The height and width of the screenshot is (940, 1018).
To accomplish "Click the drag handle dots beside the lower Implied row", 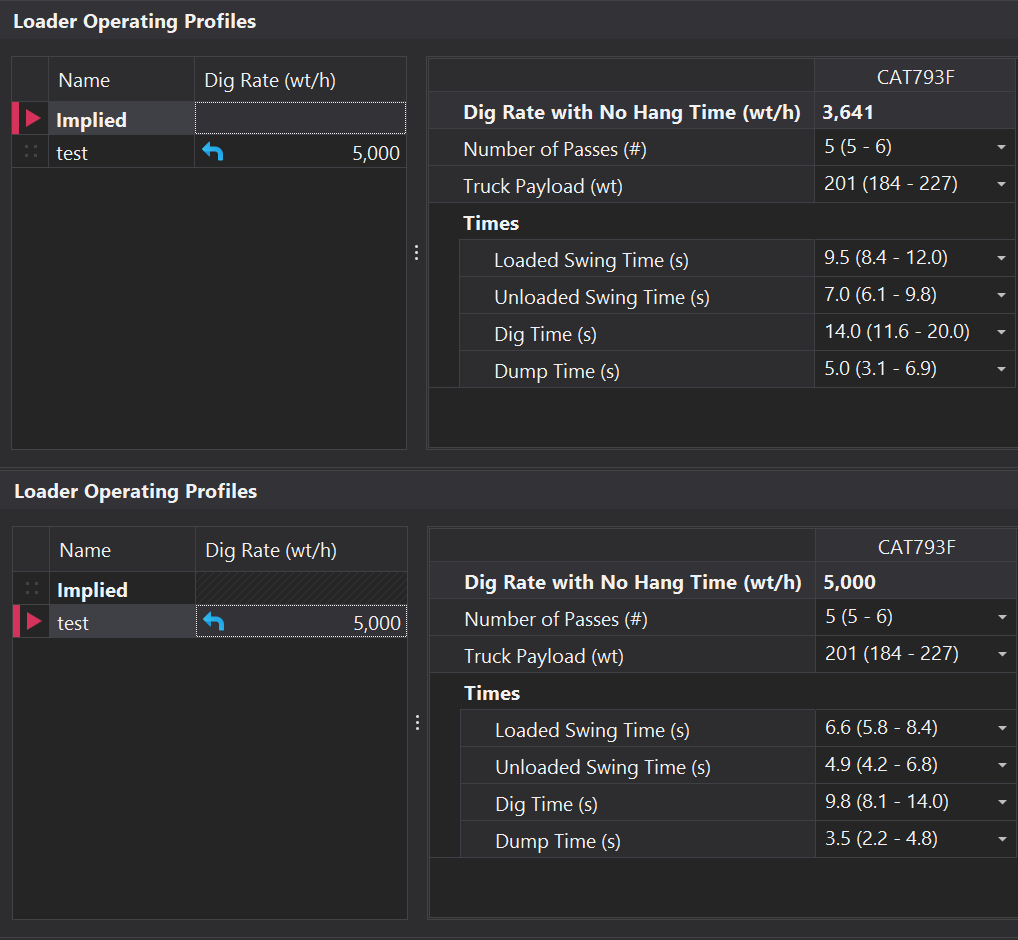I will 32,589.
